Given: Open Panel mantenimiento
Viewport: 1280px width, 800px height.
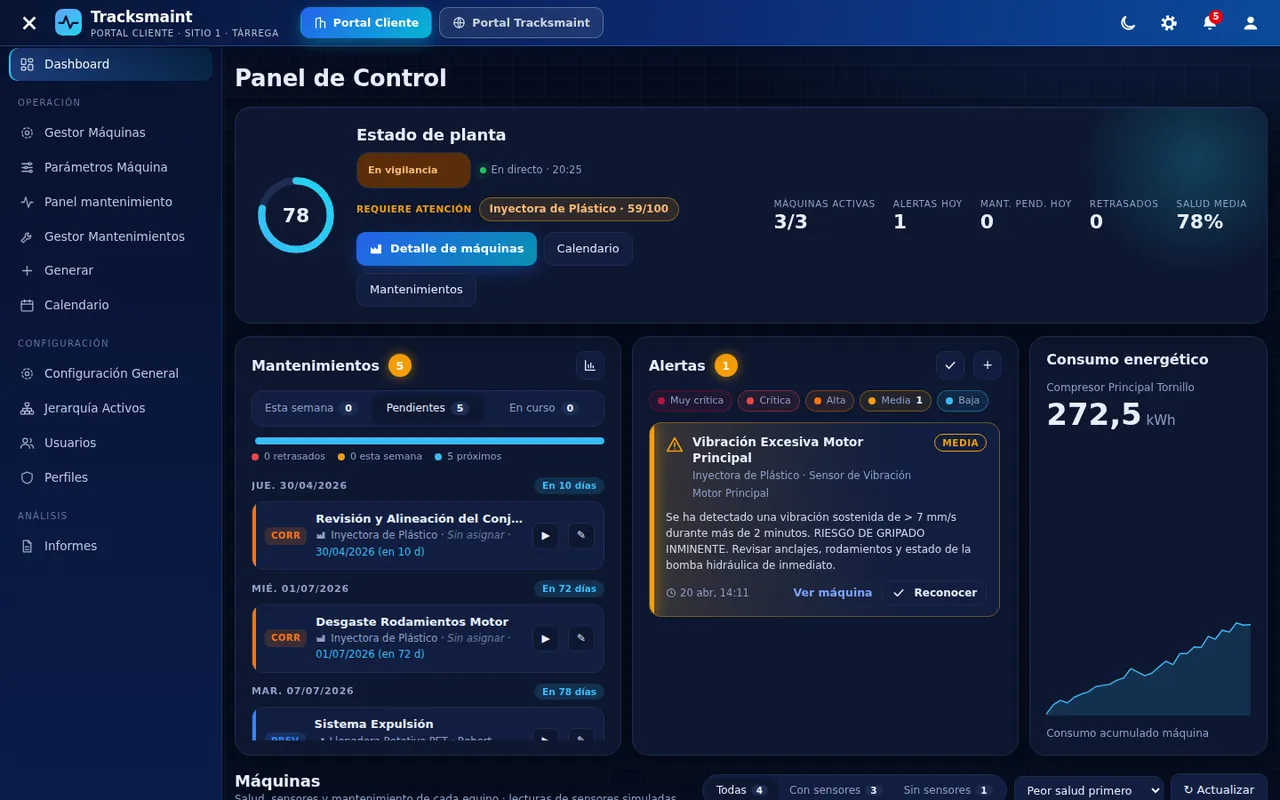Looking at the screenshot, I should pos(111,202).
